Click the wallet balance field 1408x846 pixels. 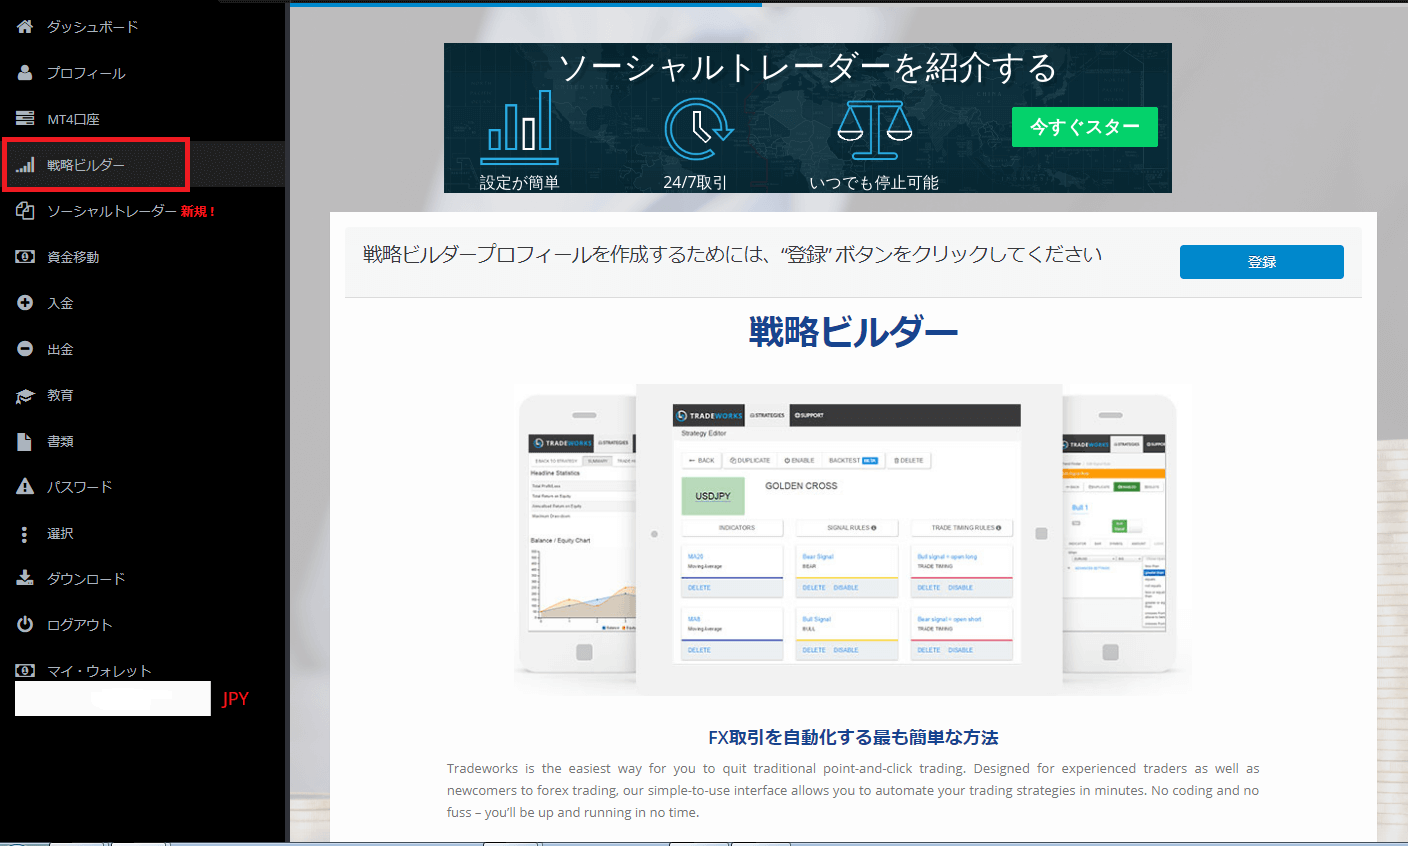(113, 699)
